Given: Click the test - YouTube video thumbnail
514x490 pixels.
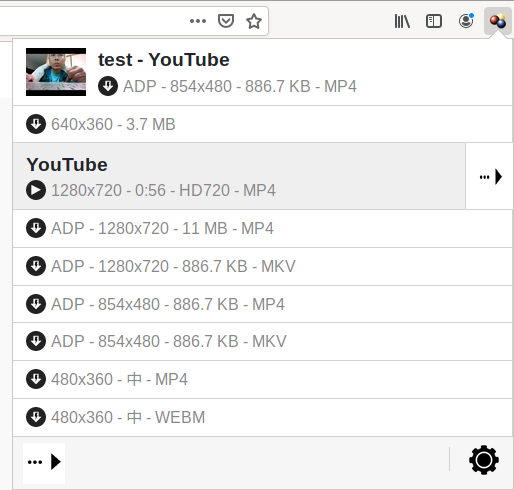Looking at the screenshot, I should (56, 72).
